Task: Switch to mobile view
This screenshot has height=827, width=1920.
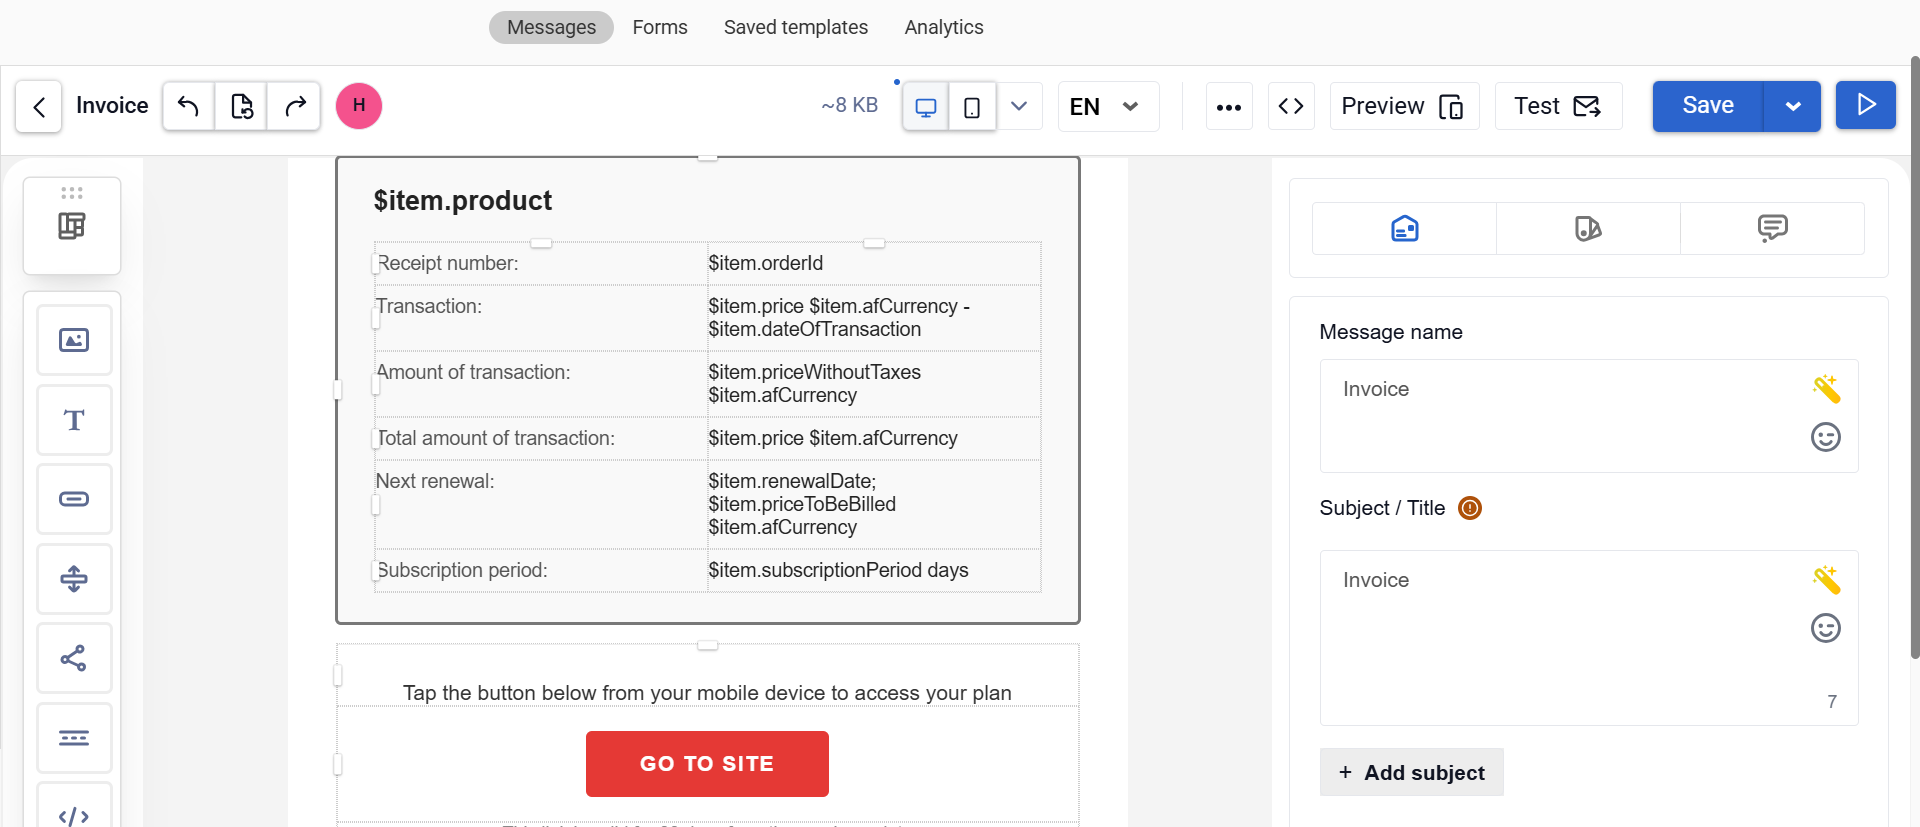Action: click(x=972, y=107)
